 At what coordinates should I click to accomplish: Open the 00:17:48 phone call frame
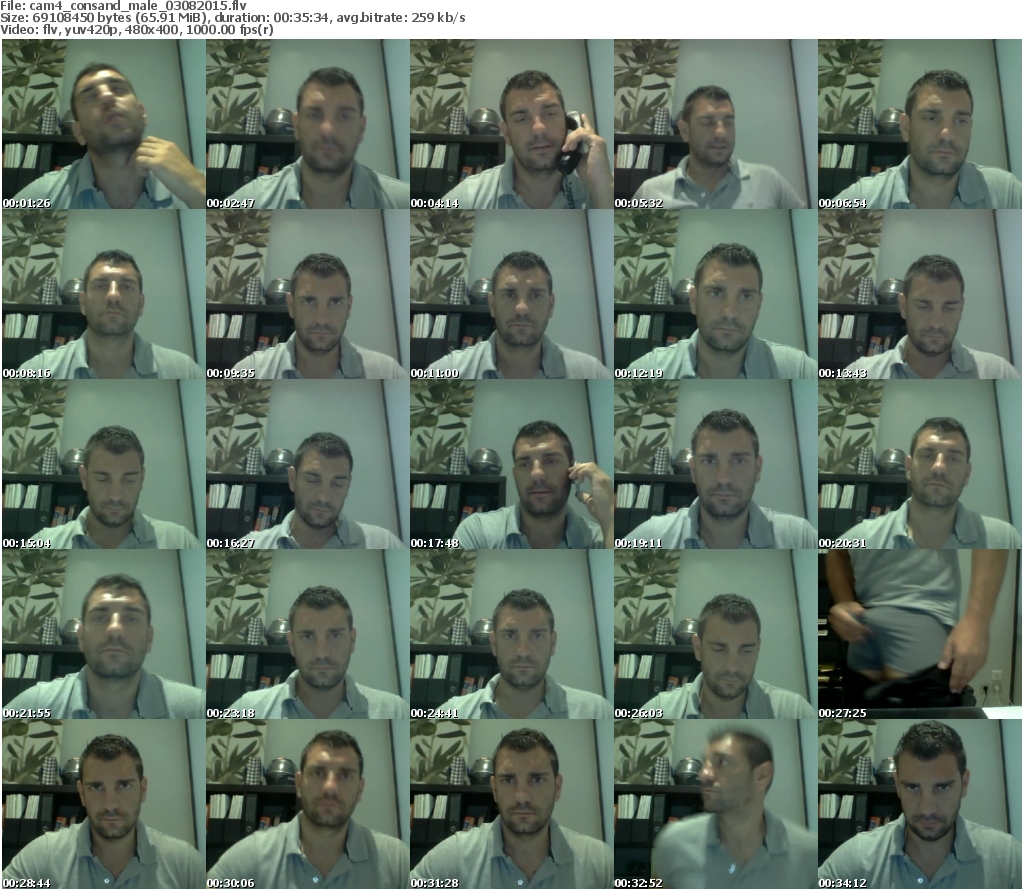point(511,464)
